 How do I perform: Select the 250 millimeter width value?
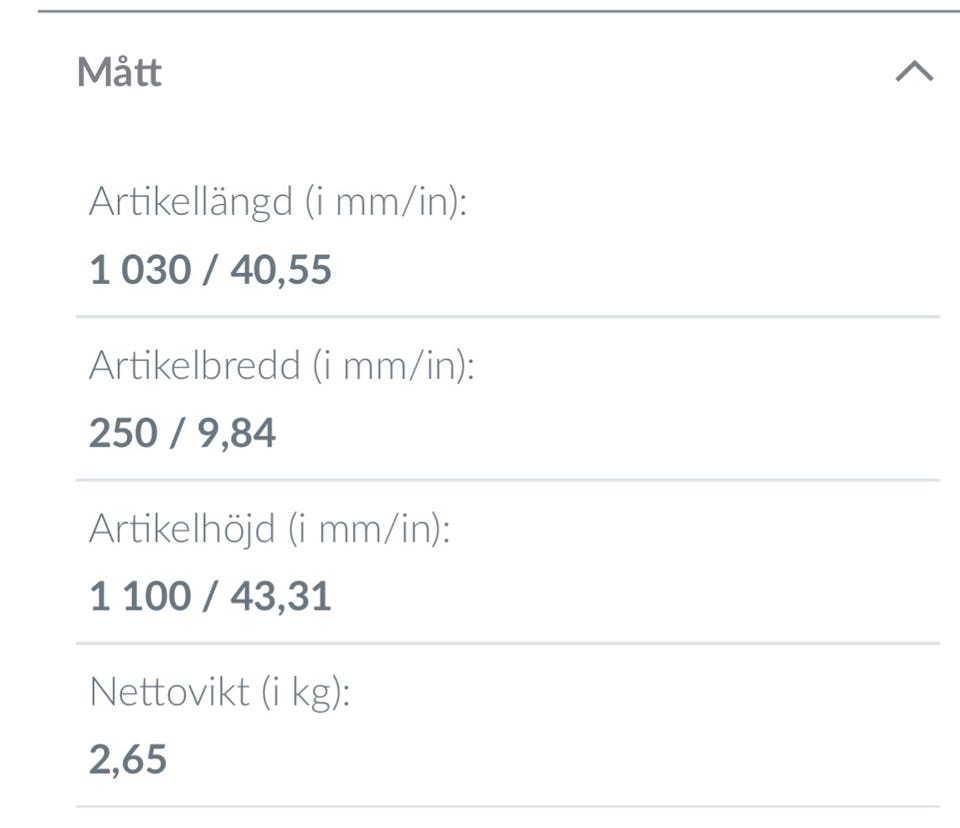[123, 433]
